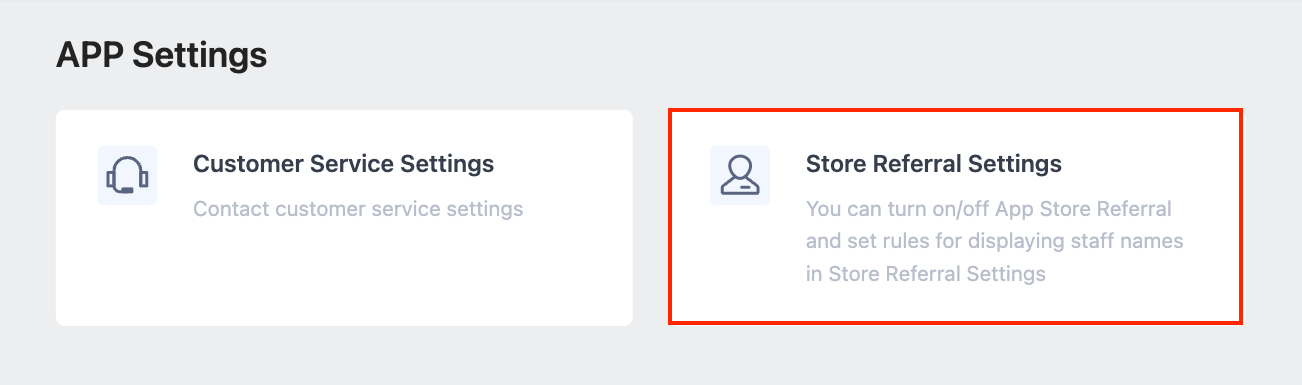Open Store Referral Settings card
This screenshot has height=385, width=1302.
pyautogui.click(x=955, y=217)
